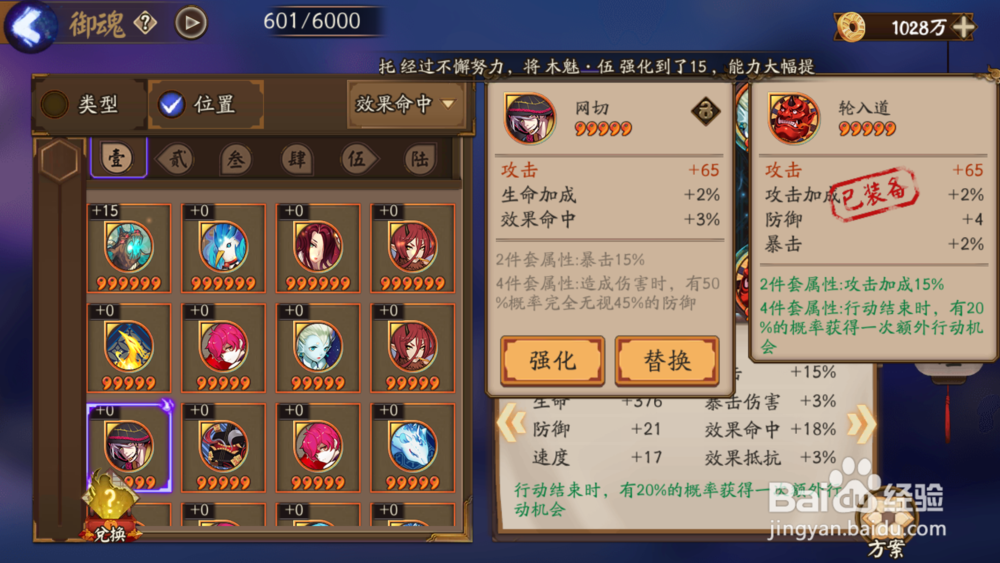
Task: Click the gold coin currency icon
Action: tap(851, 27)
